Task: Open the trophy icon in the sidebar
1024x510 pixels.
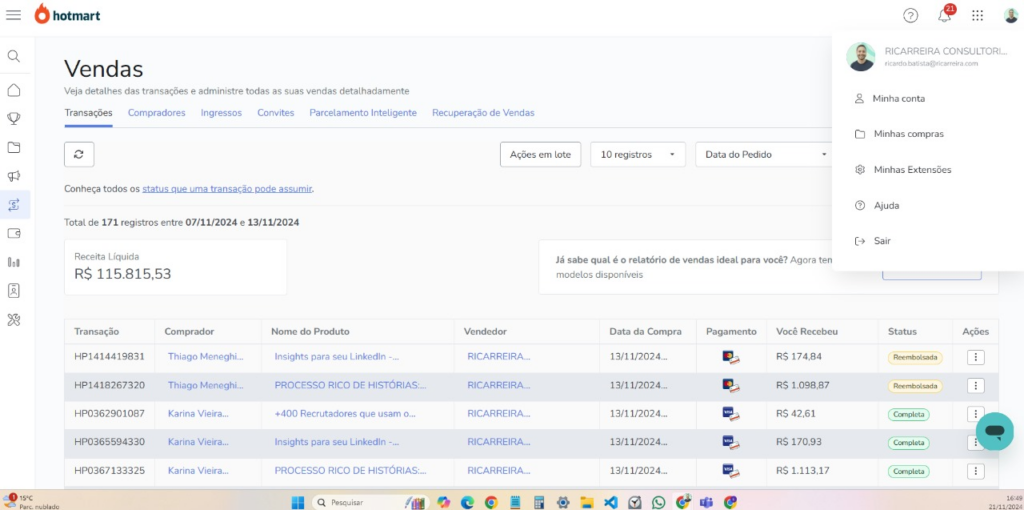Action: tap(14, 118)
